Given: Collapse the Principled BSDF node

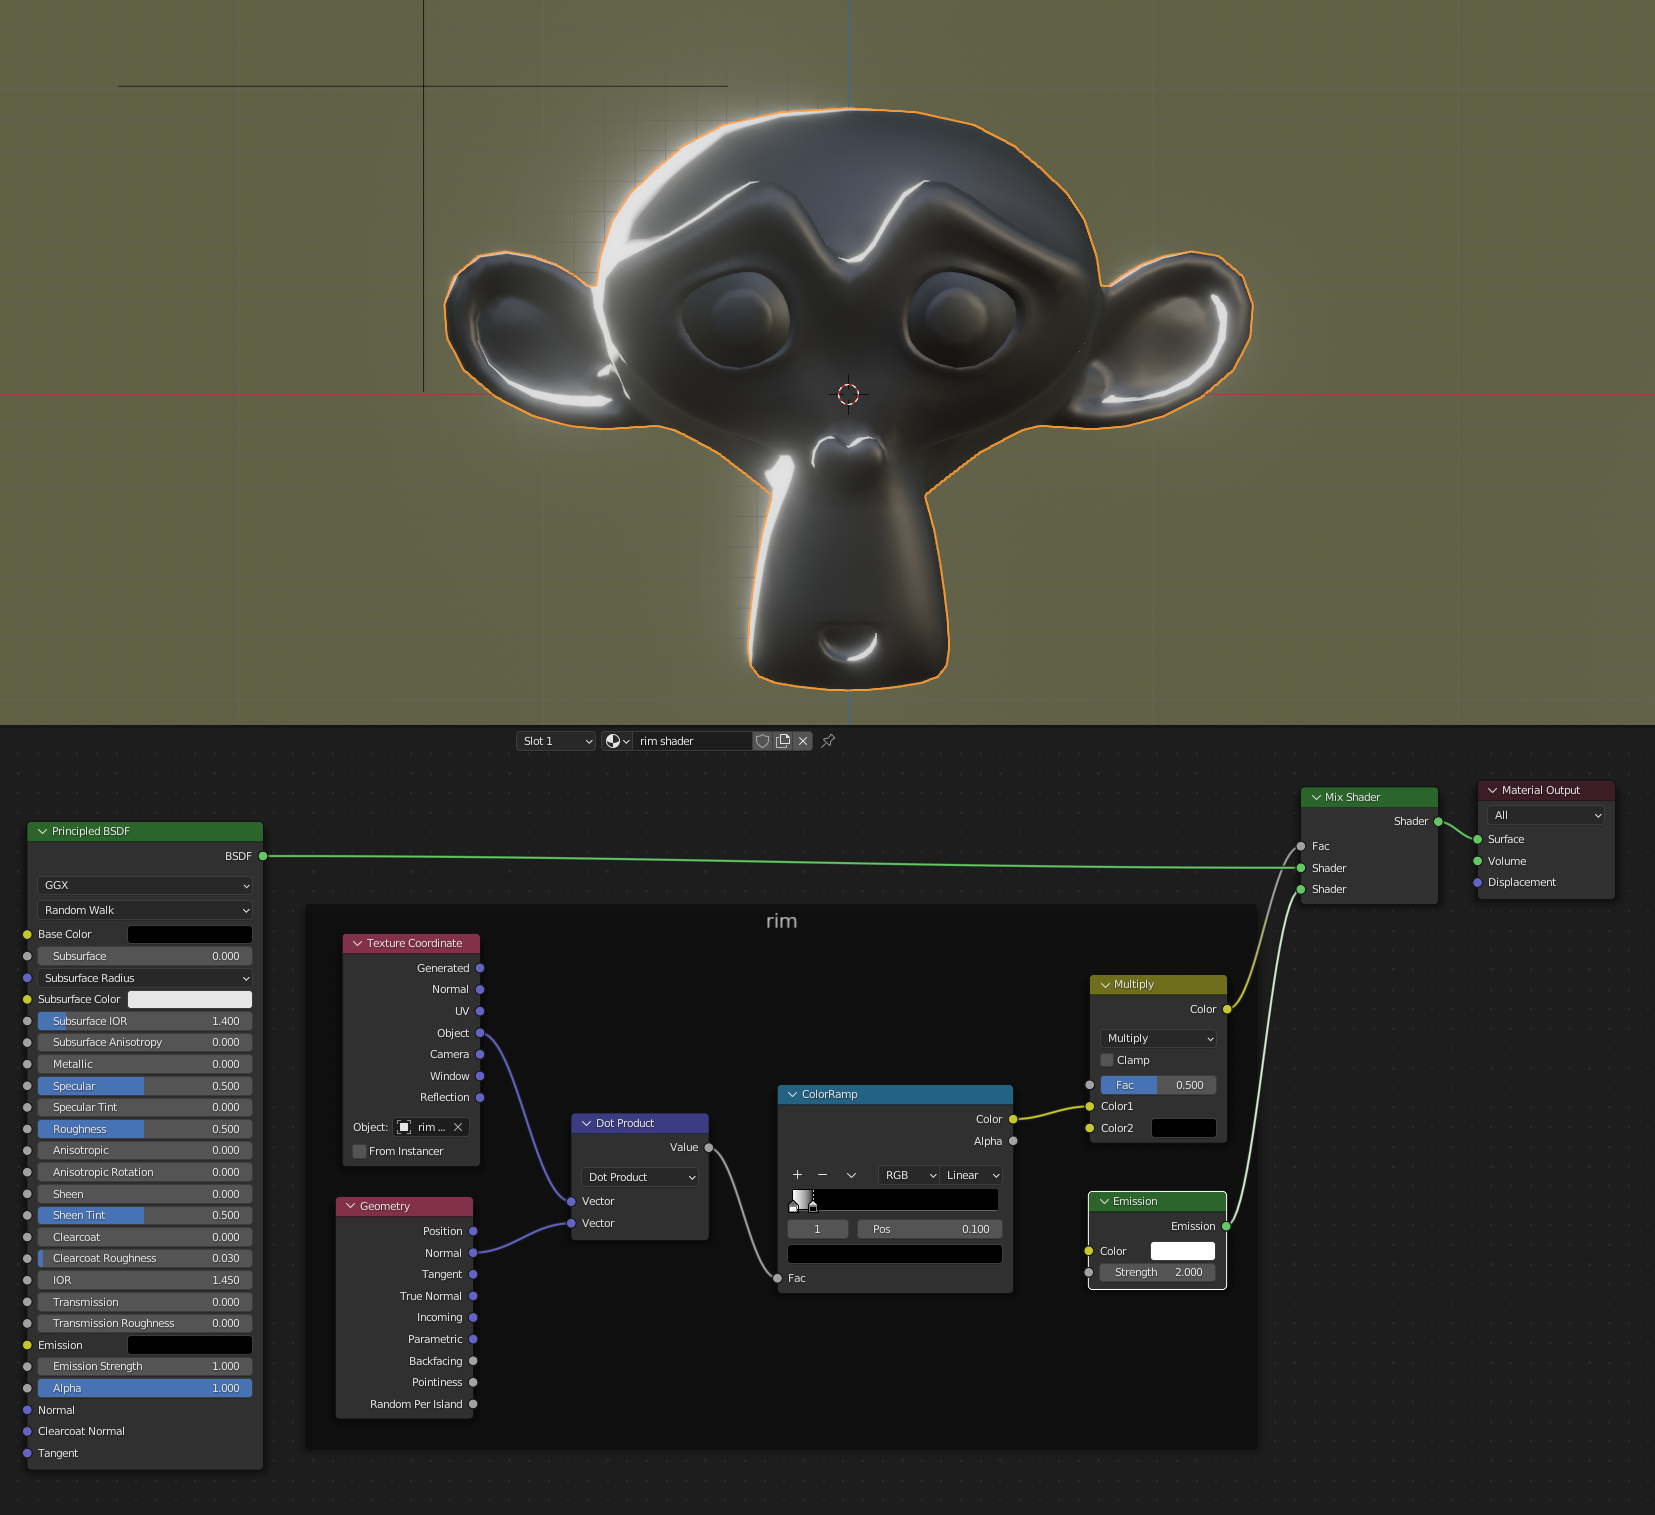Looking at the screenshot, I should (42, 831).
